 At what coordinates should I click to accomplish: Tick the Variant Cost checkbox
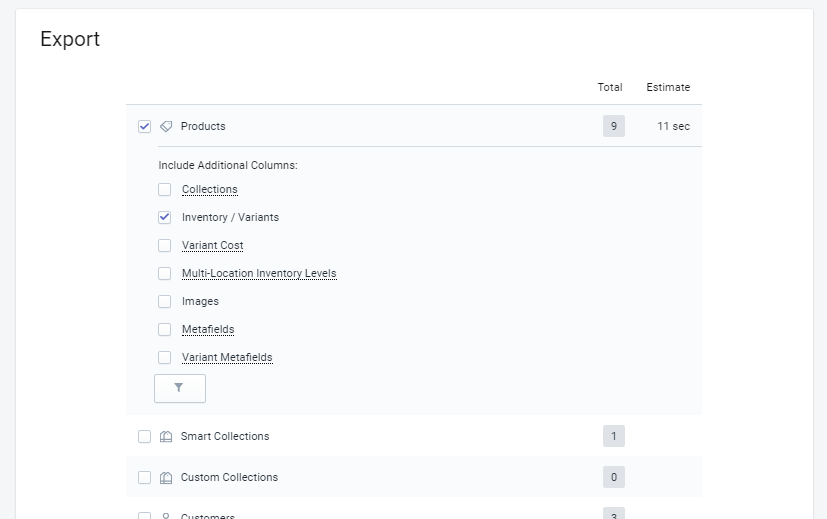[x=165, y=246]
